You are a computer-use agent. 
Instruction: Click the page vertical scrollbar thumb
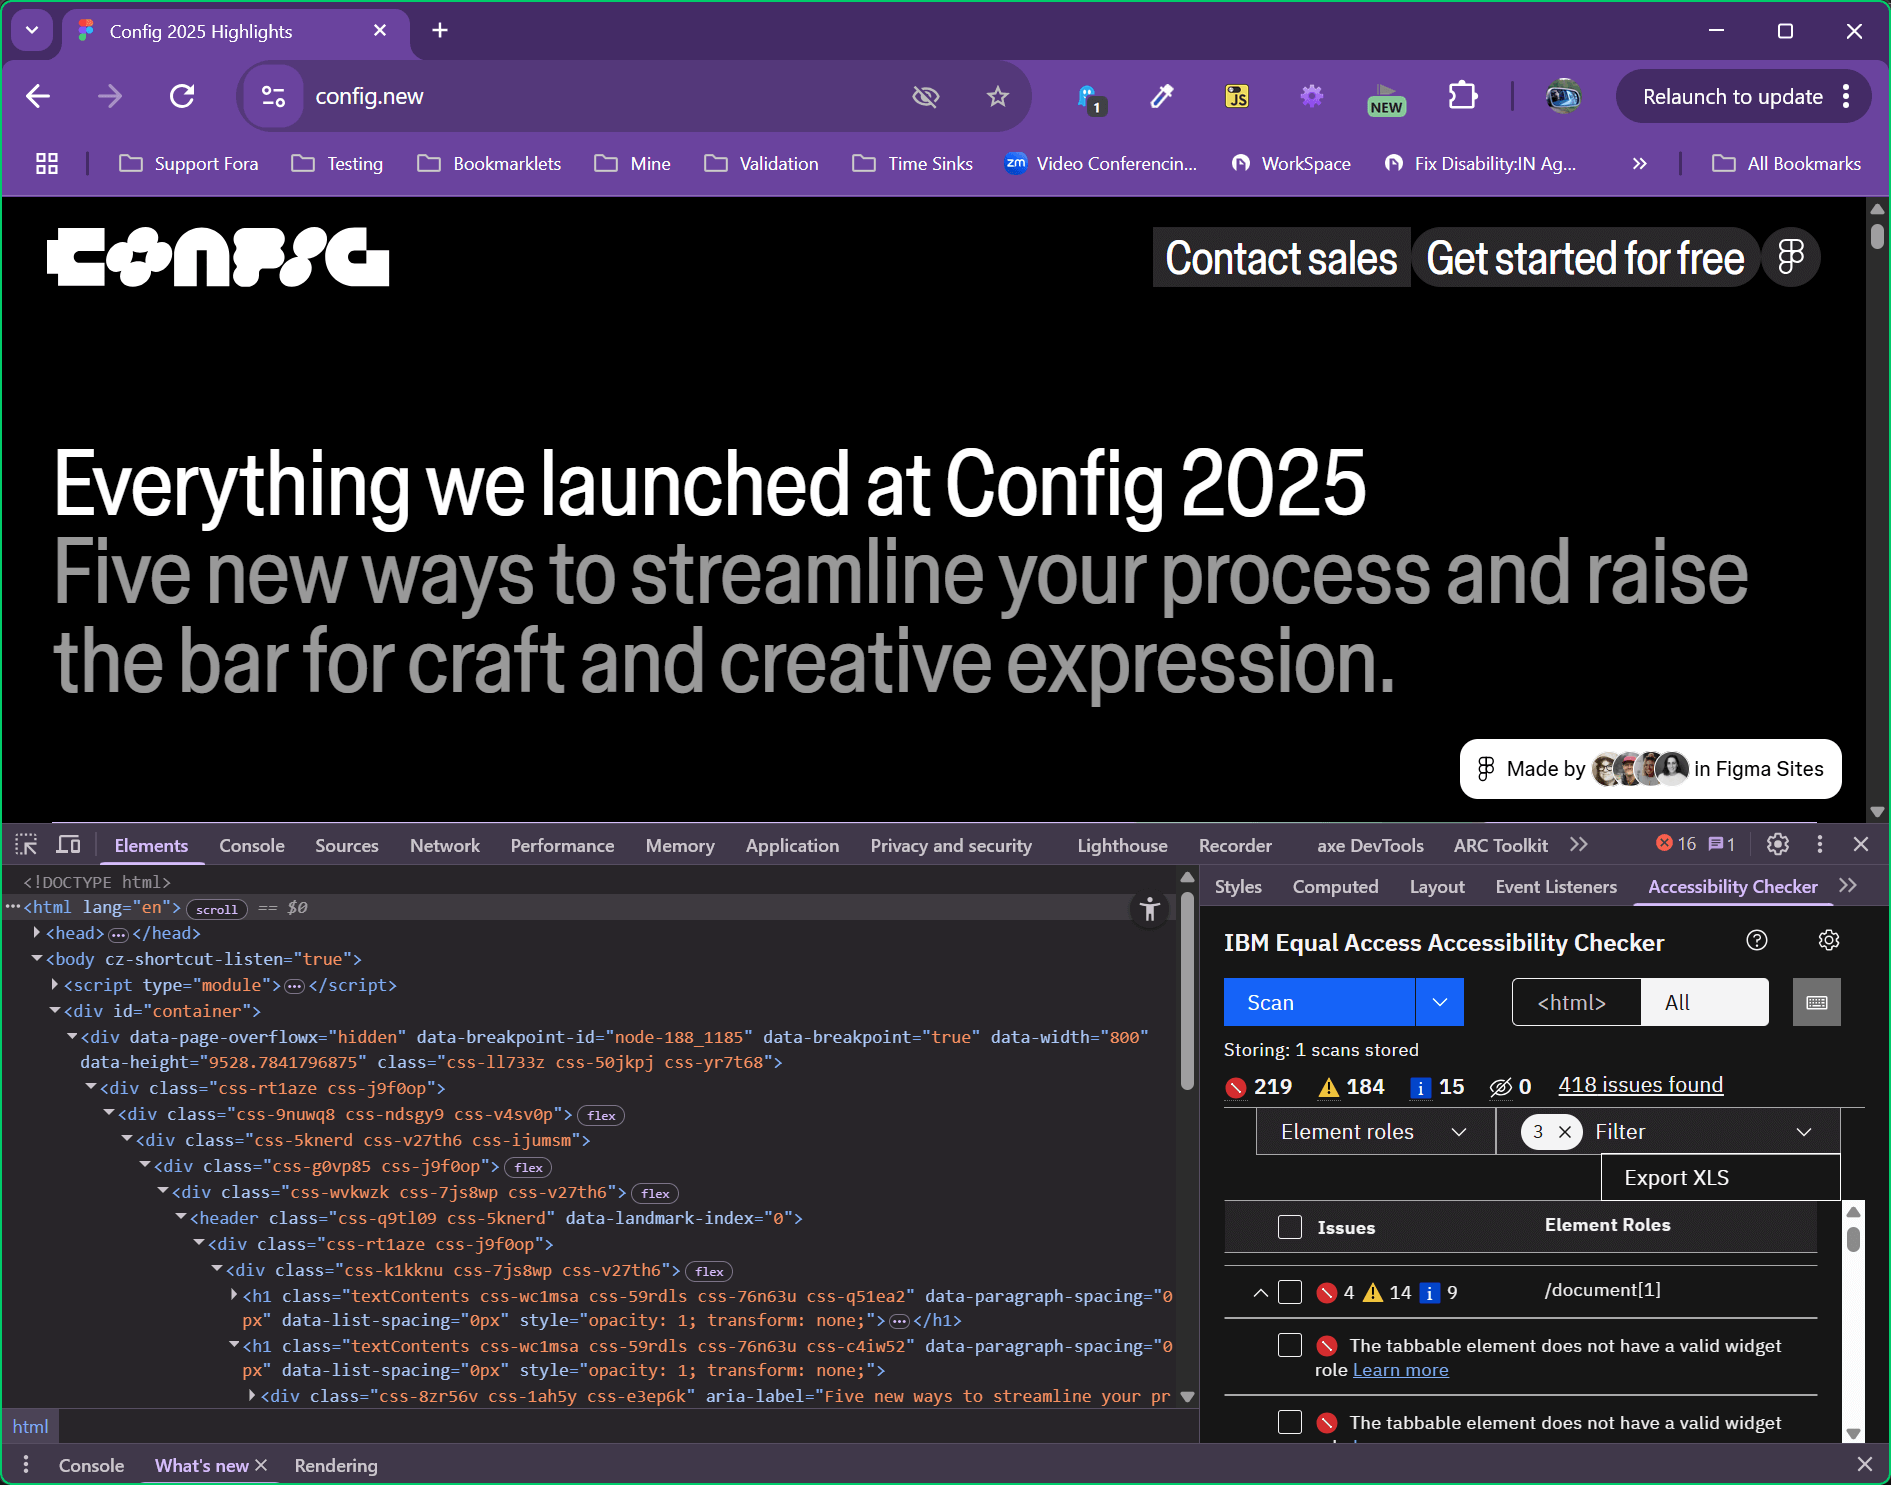pyautogui.click(x=1877, y=236)
